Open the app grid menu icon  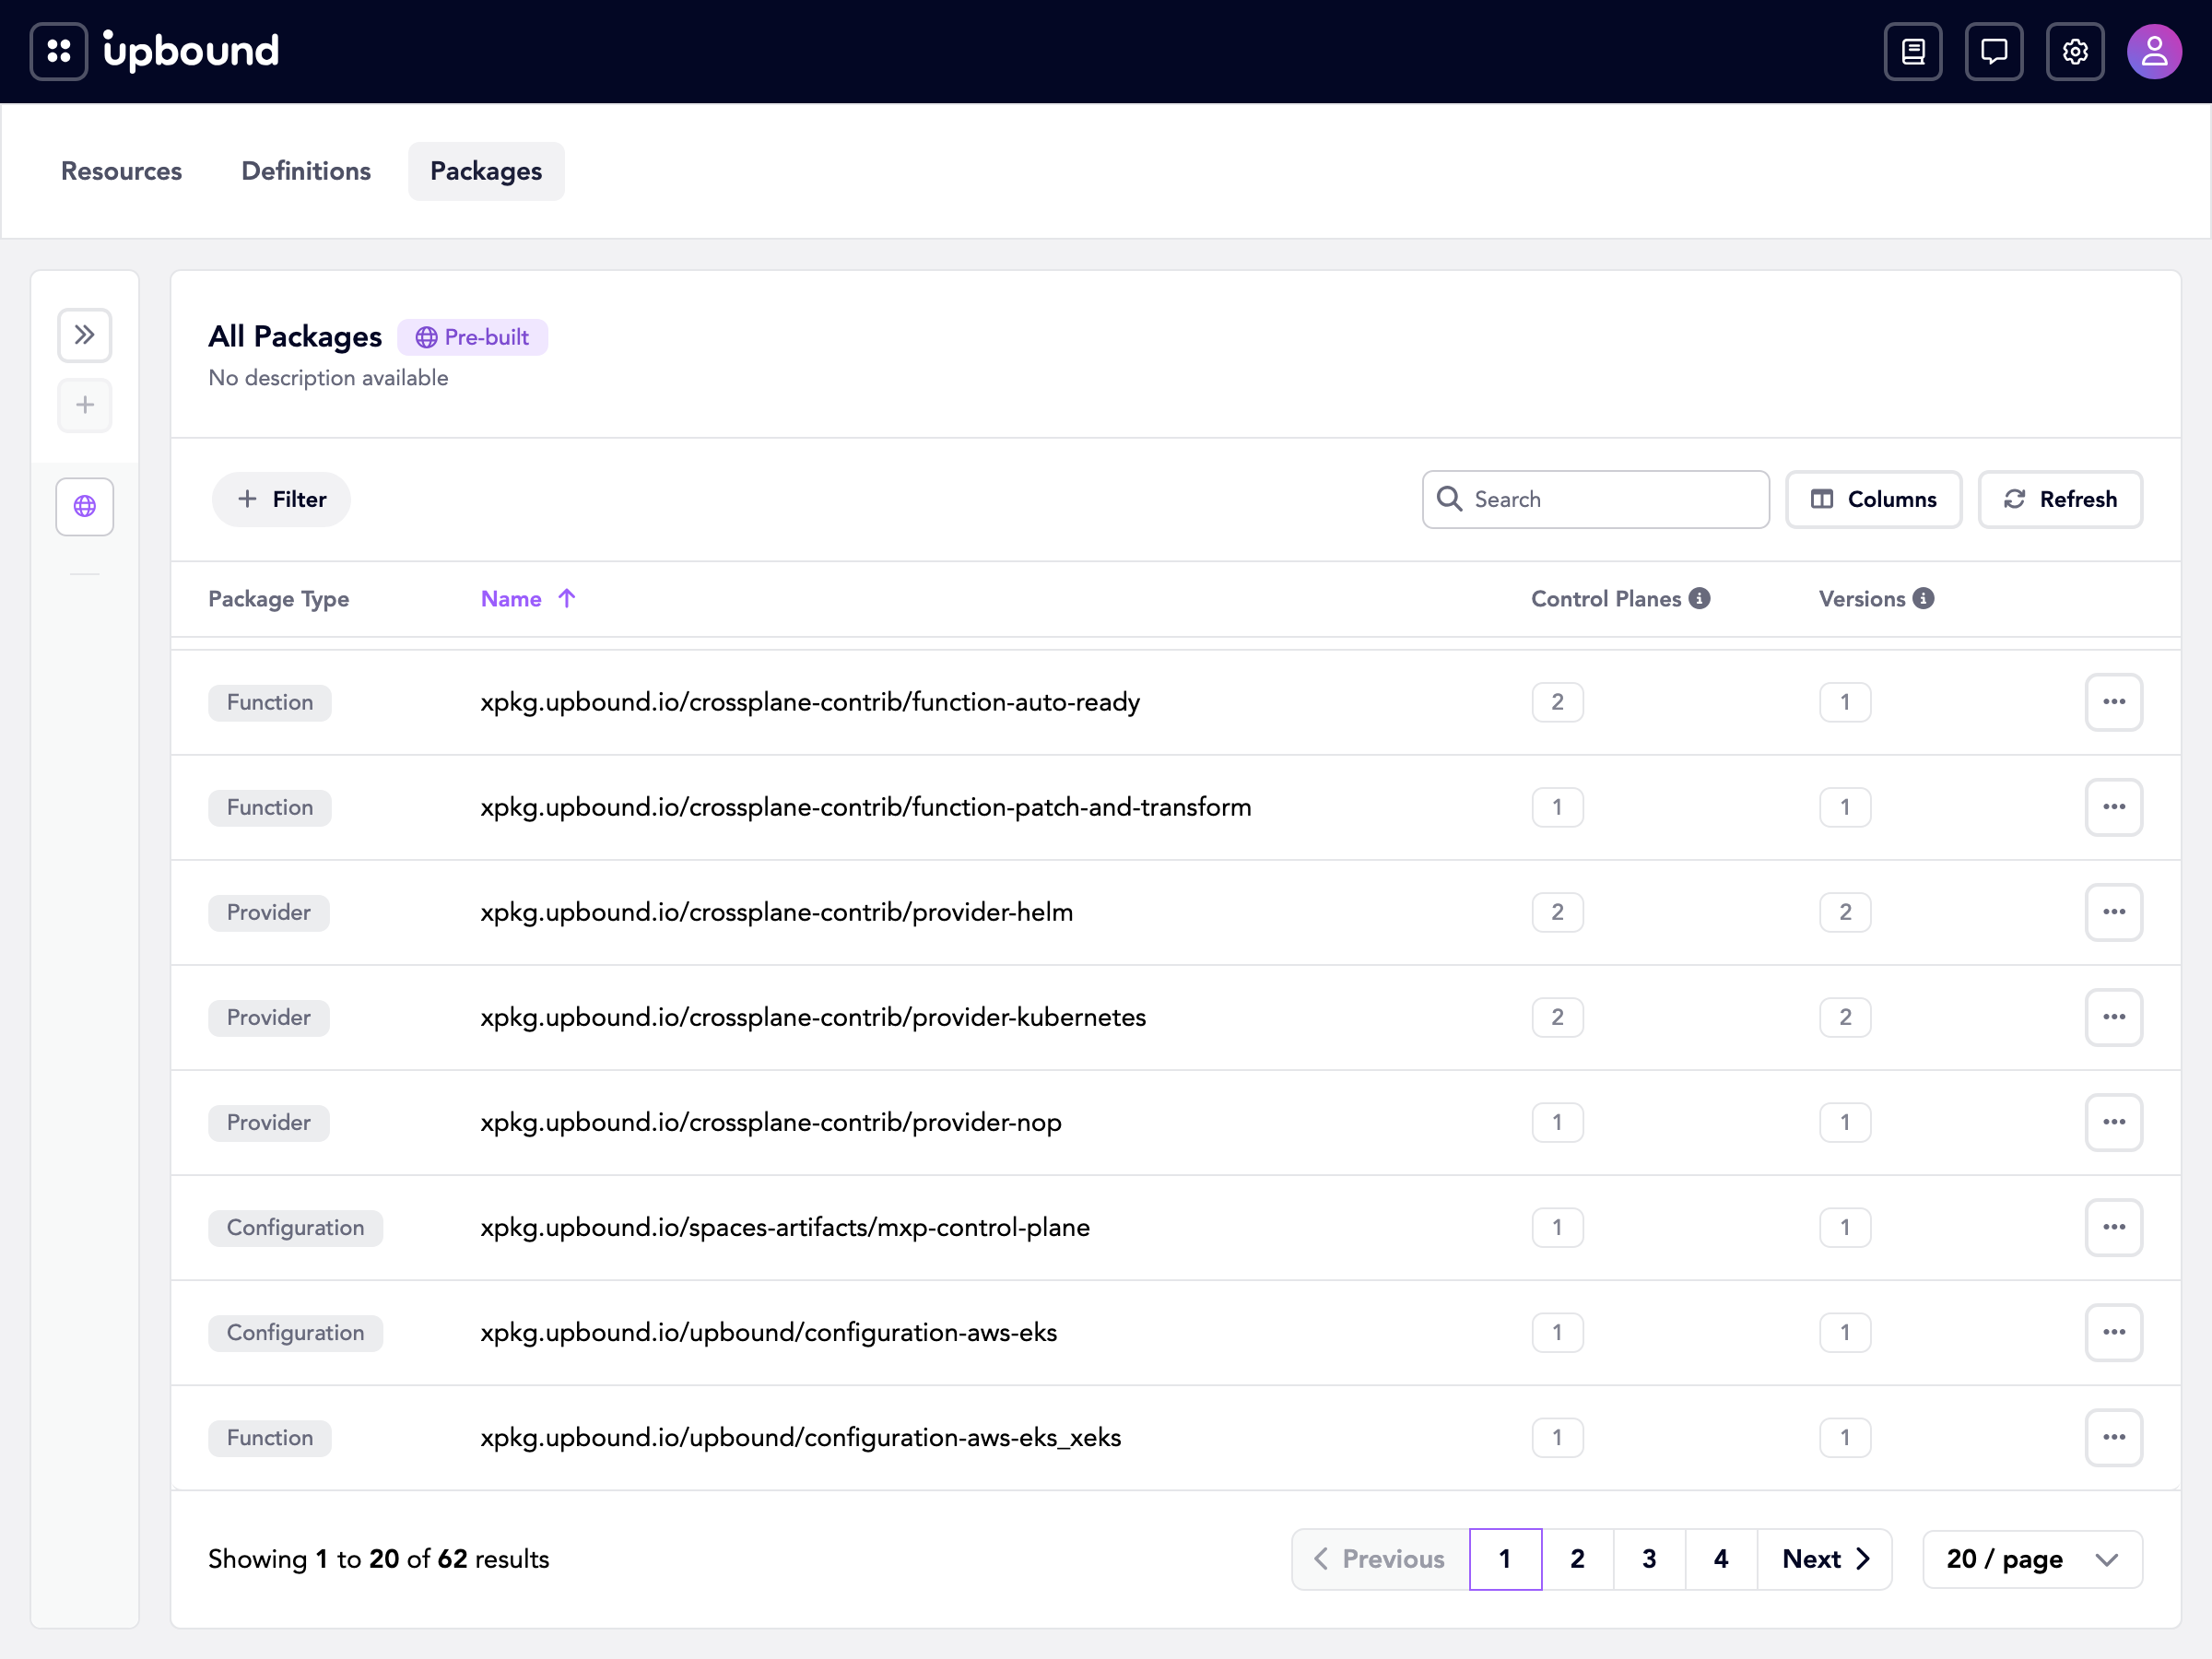pos(59,51)
